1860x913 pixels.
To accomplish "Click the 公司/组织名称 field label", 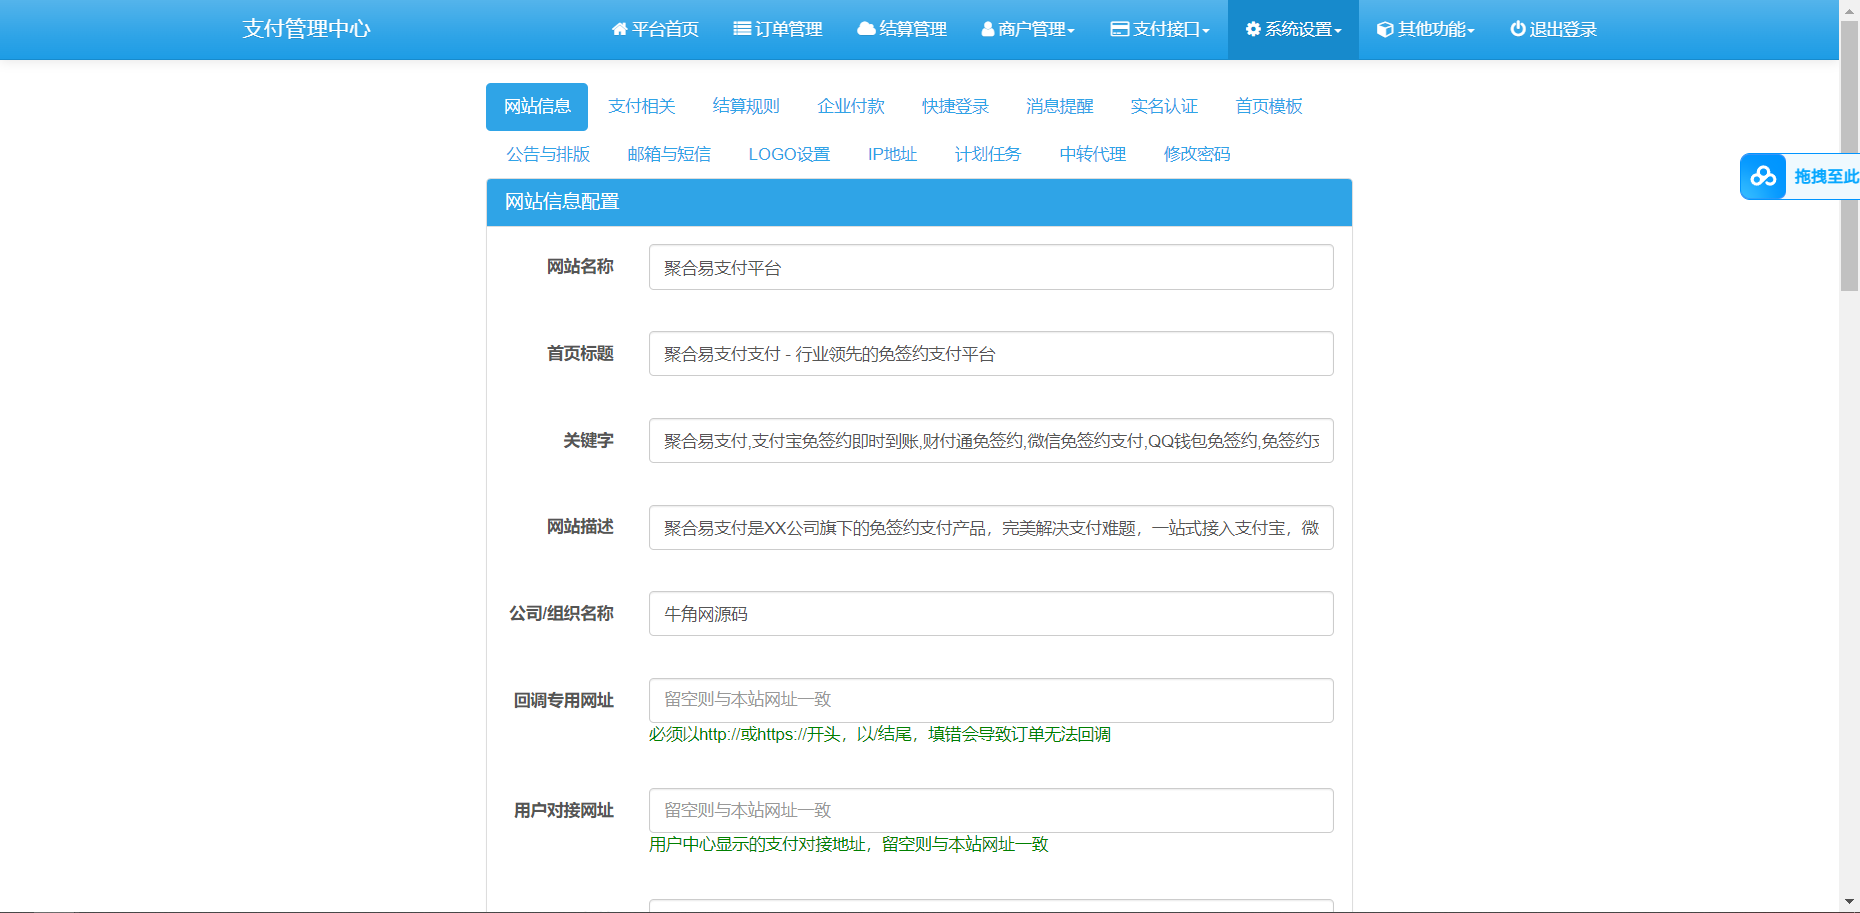I will [561, 614].
